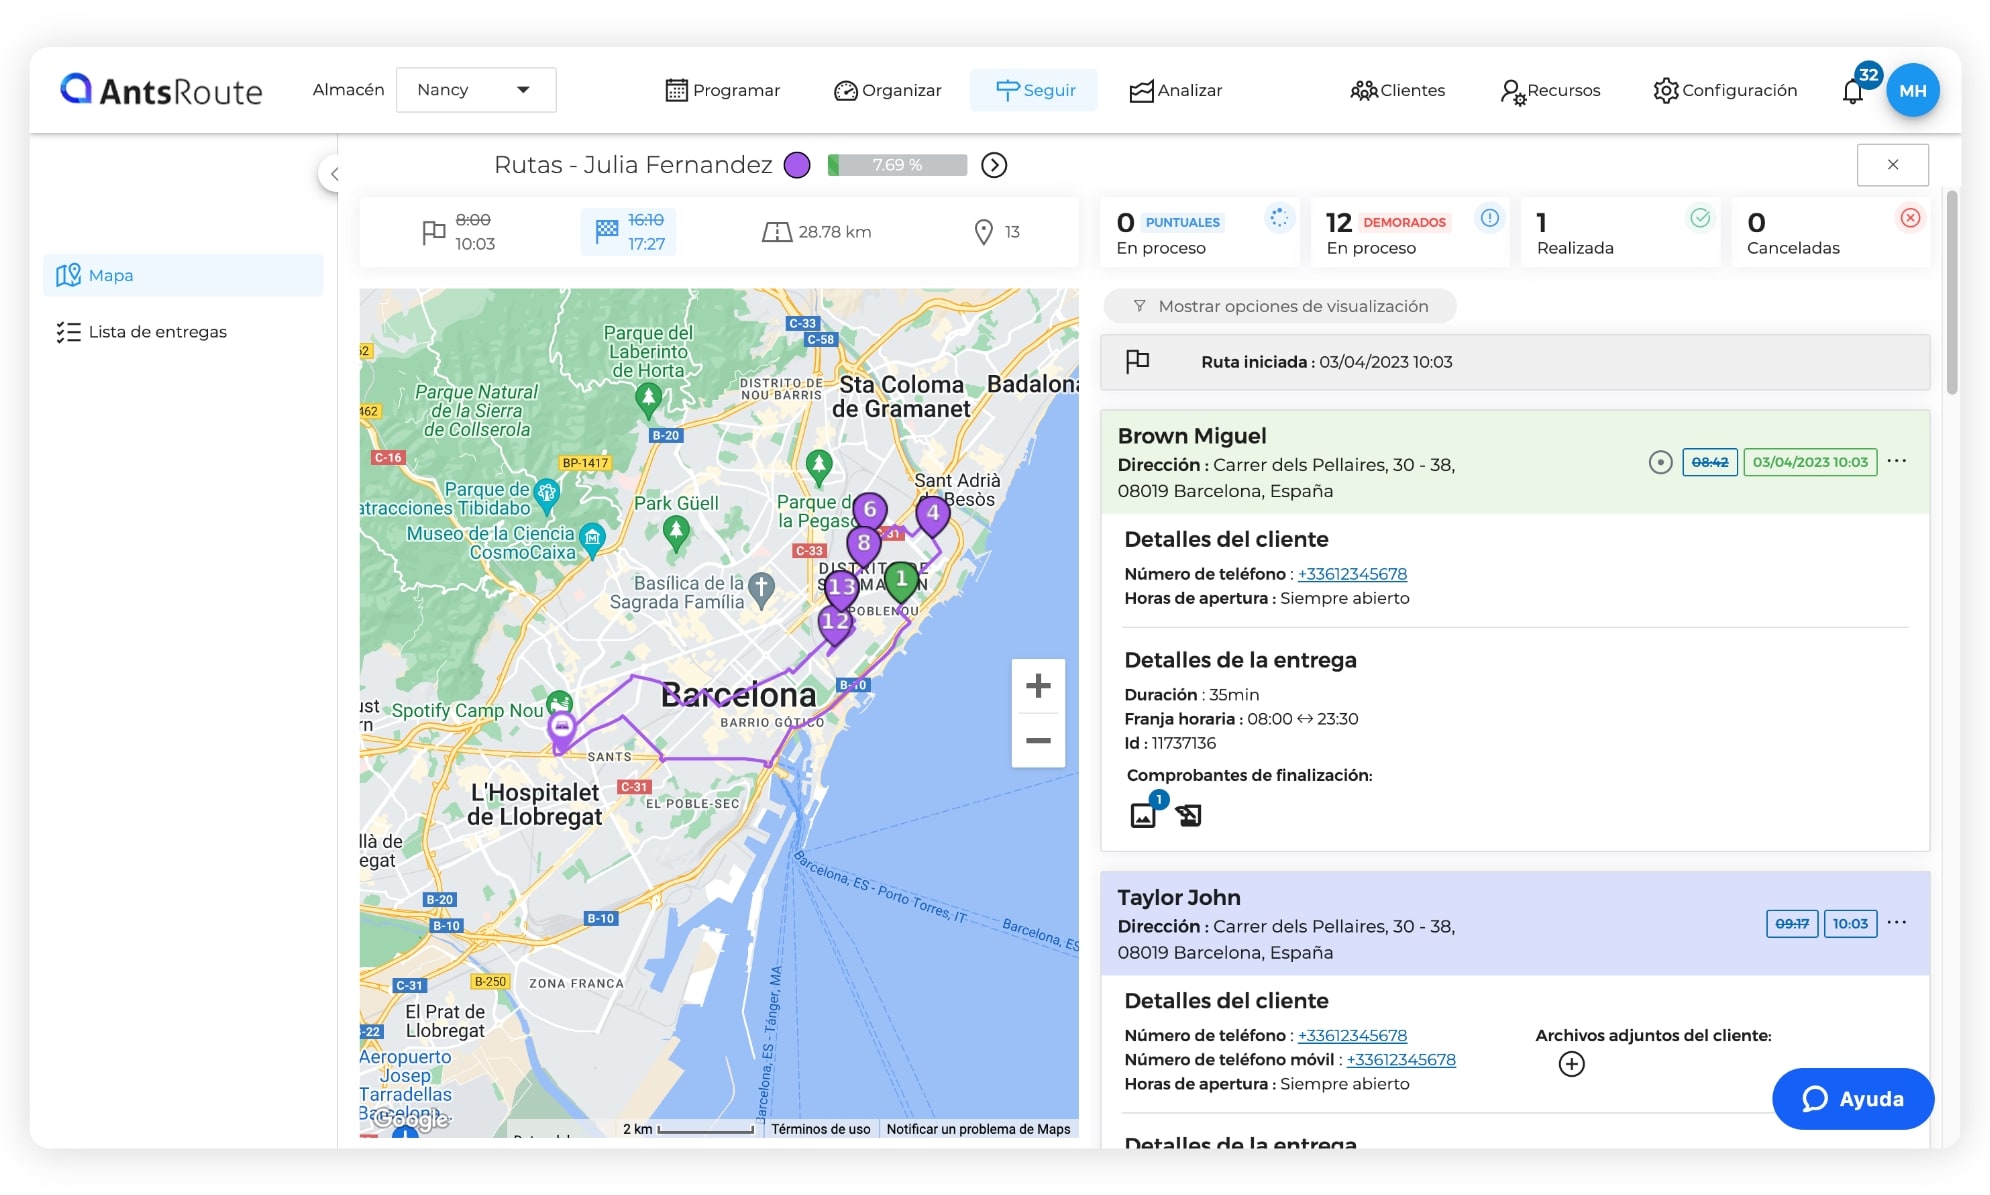This screenshot has height=1195, width=1990.
Task: Open the Nancy warehouse dropdown
Action: [x=475, y=89]
